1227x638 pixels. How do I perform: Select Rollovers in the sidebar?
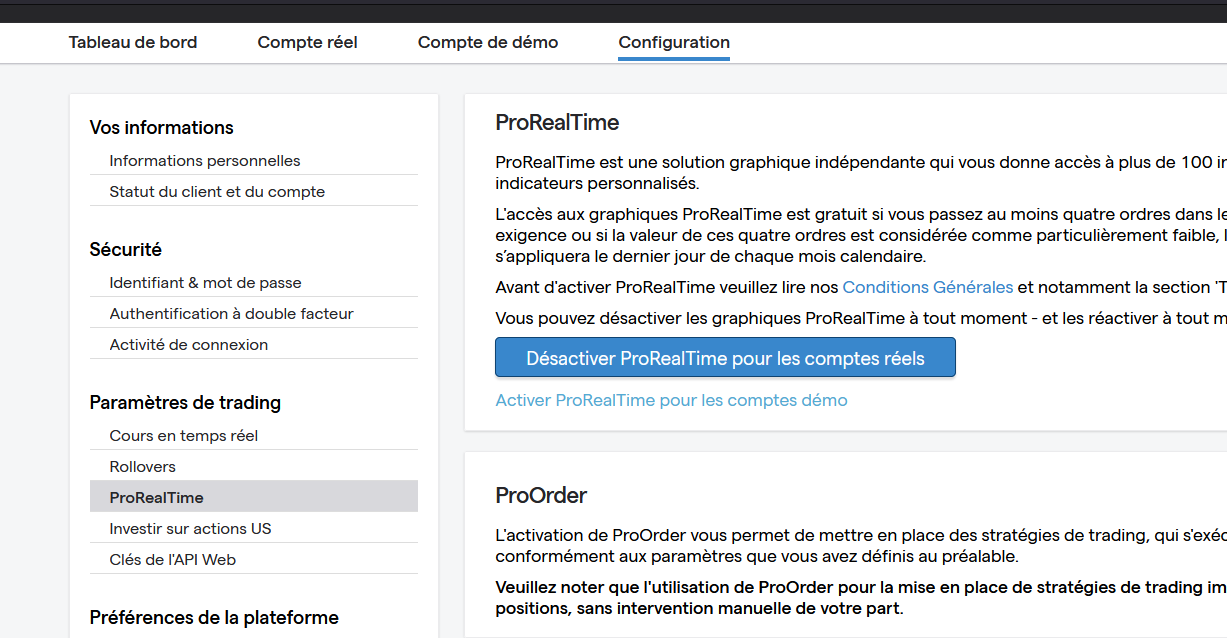tap(143, 467)
